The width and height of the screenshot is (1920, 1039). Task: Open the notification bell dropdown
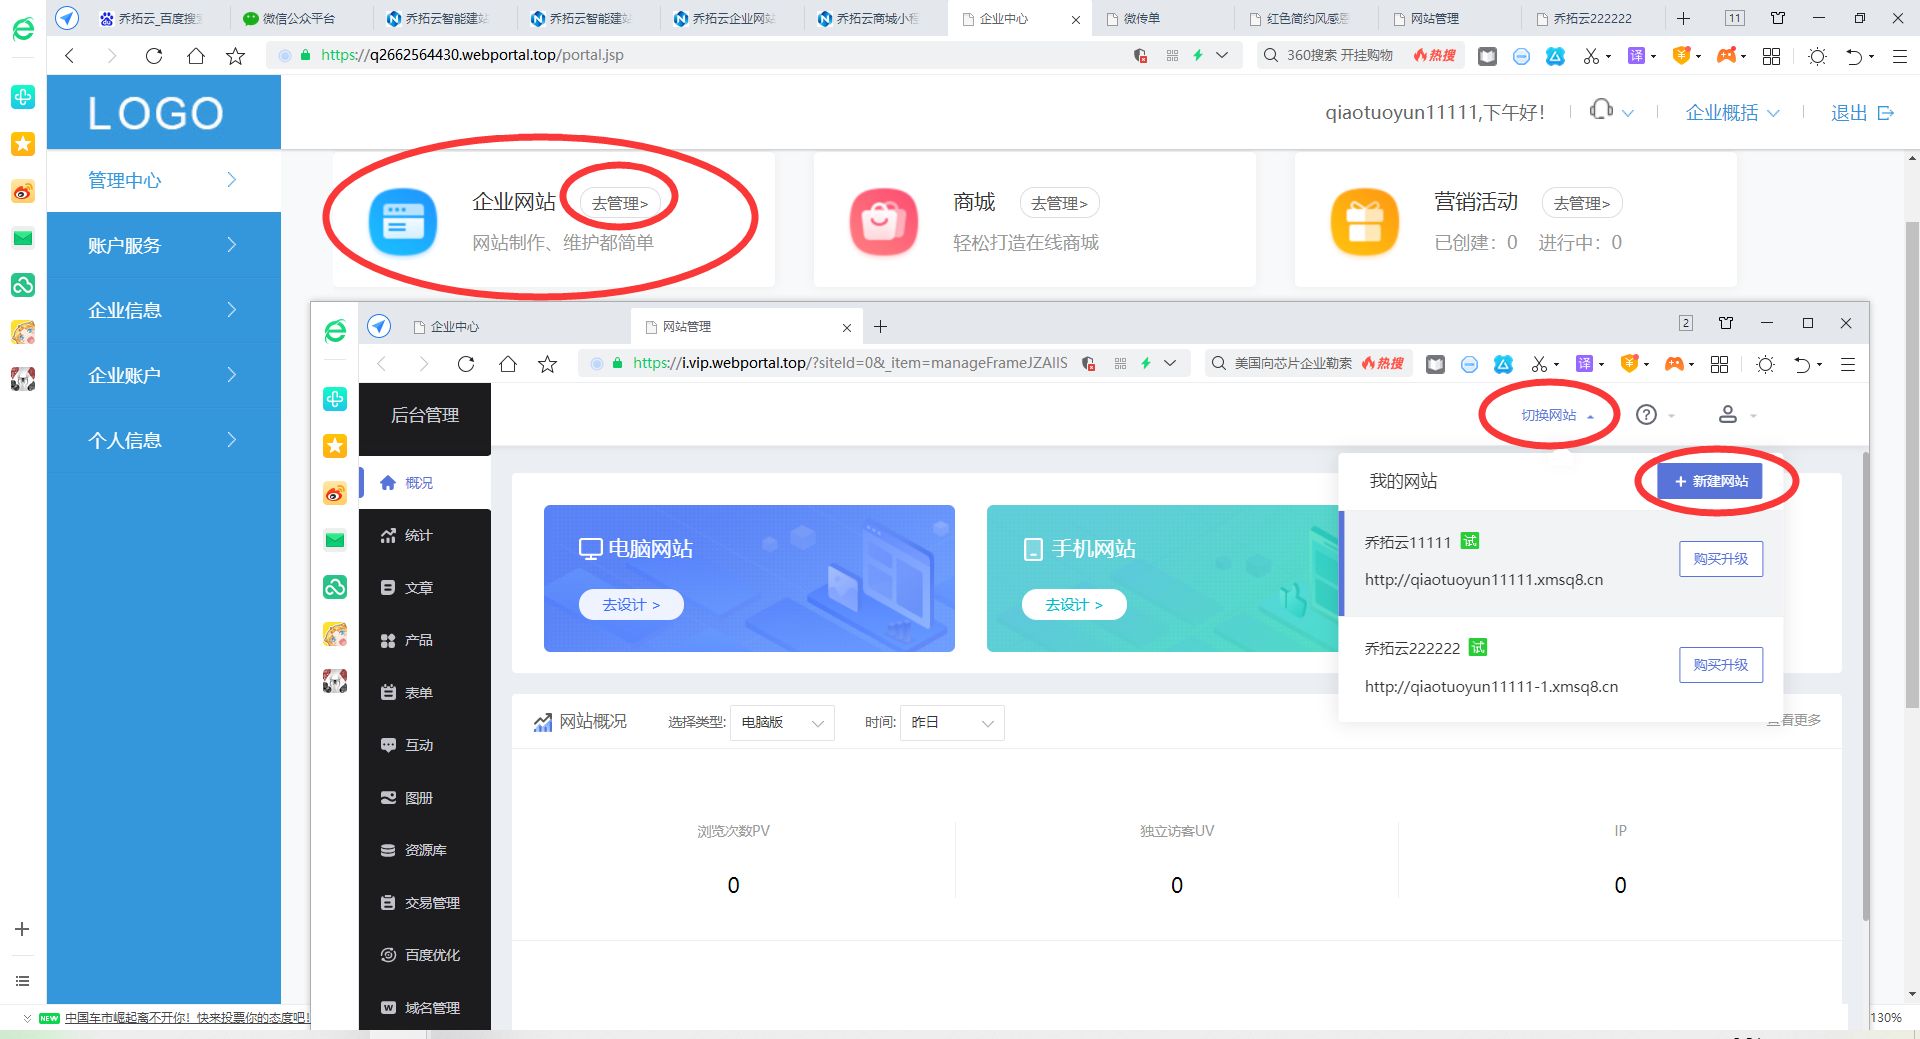(1601, 111)
